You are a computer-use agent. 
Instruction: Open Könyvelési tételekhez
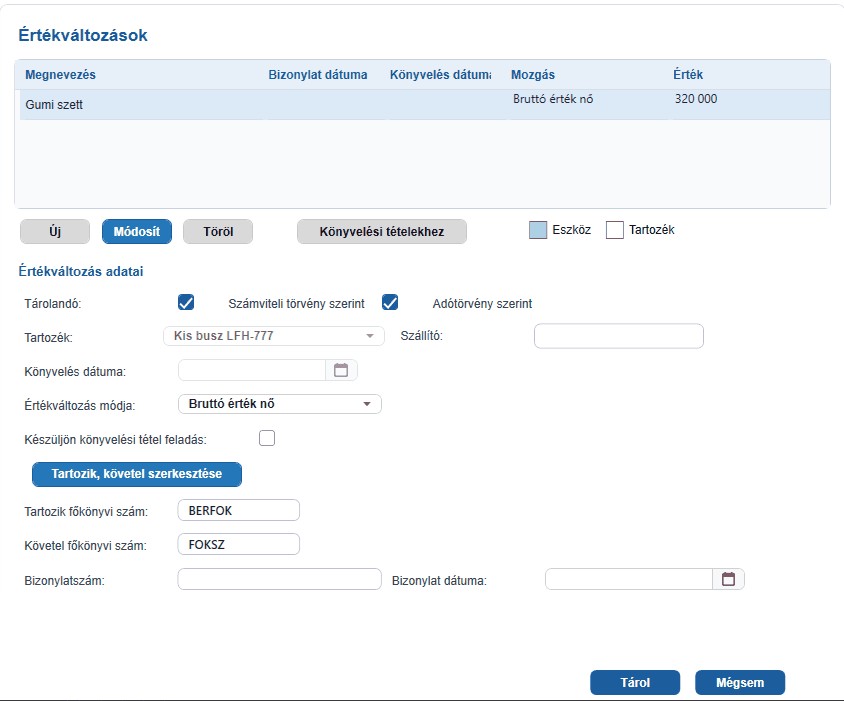[382, 232]
